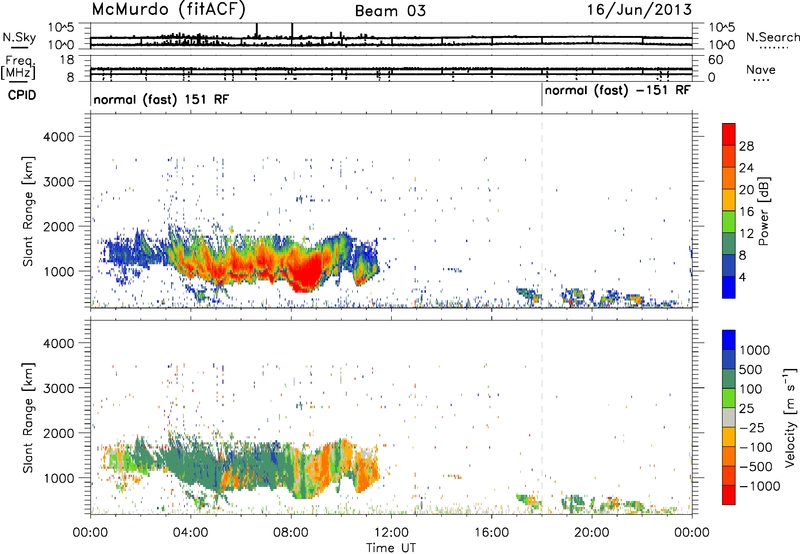Click the "20" label on Power colorbar
Screen dimensions: 800x554
tap(746, 190)
